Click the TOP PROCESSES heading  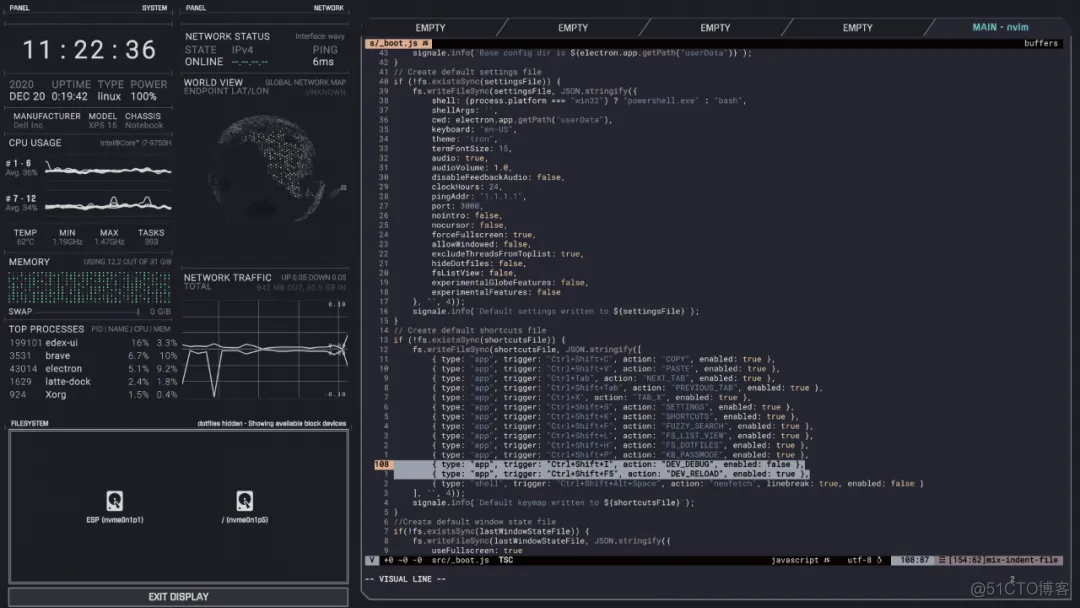(x=46, y=329)
